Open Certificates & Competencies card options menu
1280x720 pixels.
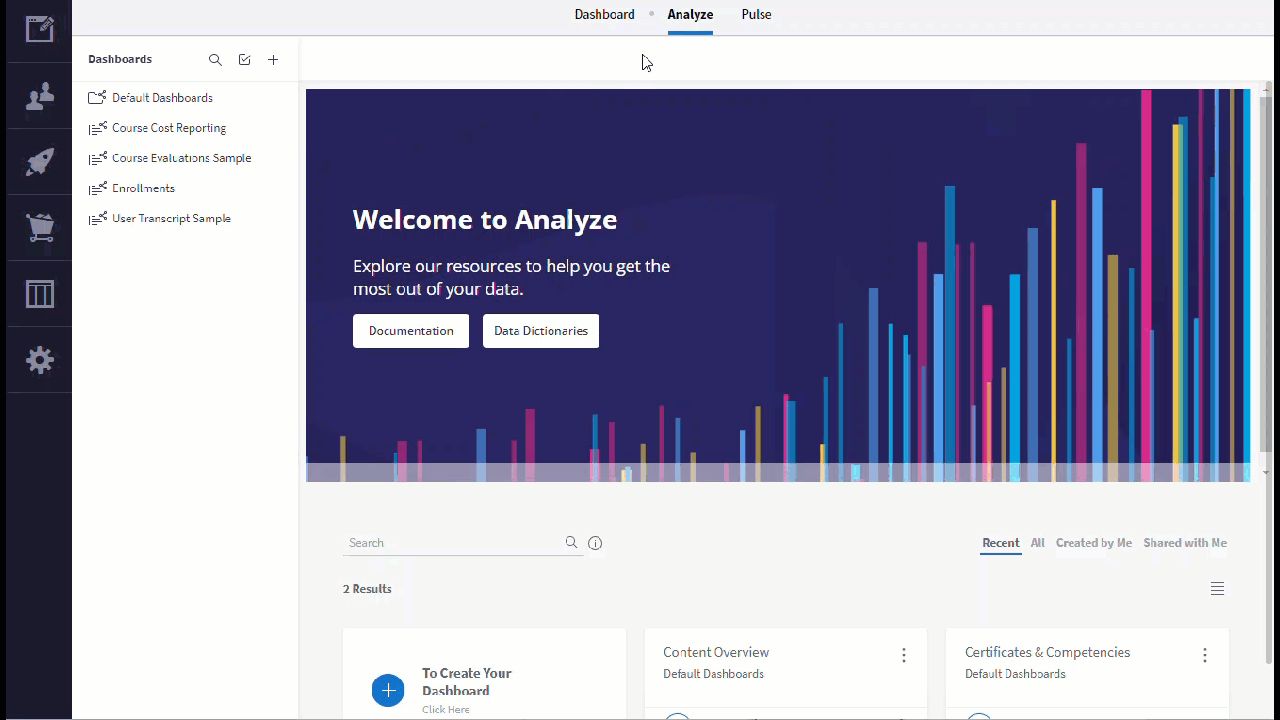click(x=1204, y=655)
